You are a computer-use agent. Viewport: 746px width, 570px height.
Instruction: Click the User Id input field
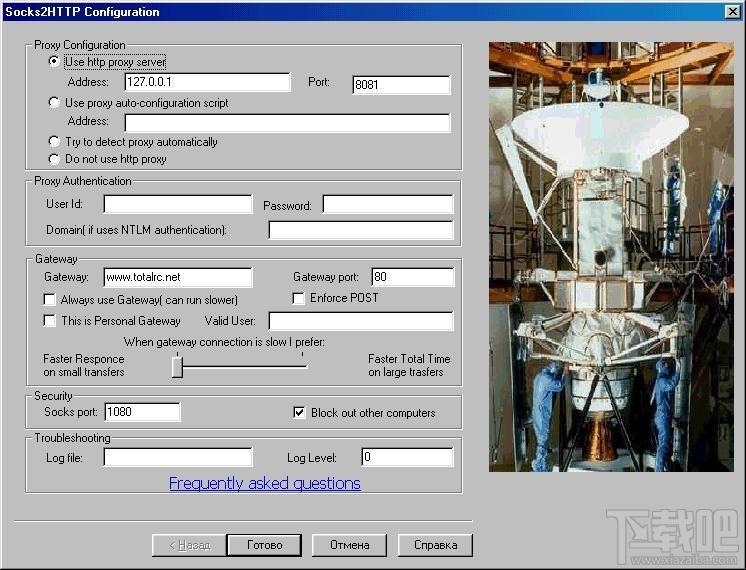[177, 204]
